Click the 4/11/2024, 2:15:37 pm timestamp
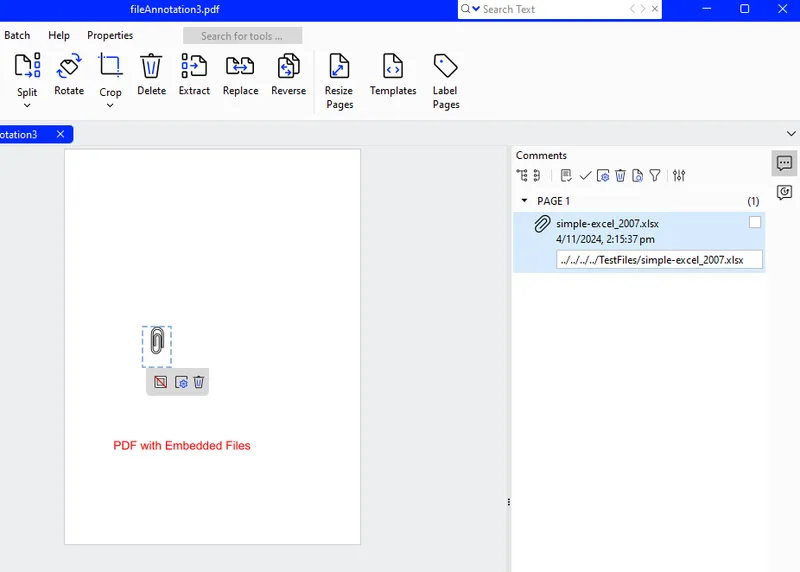This screenshot has width=800, height=572. click(x=605, y=239)
